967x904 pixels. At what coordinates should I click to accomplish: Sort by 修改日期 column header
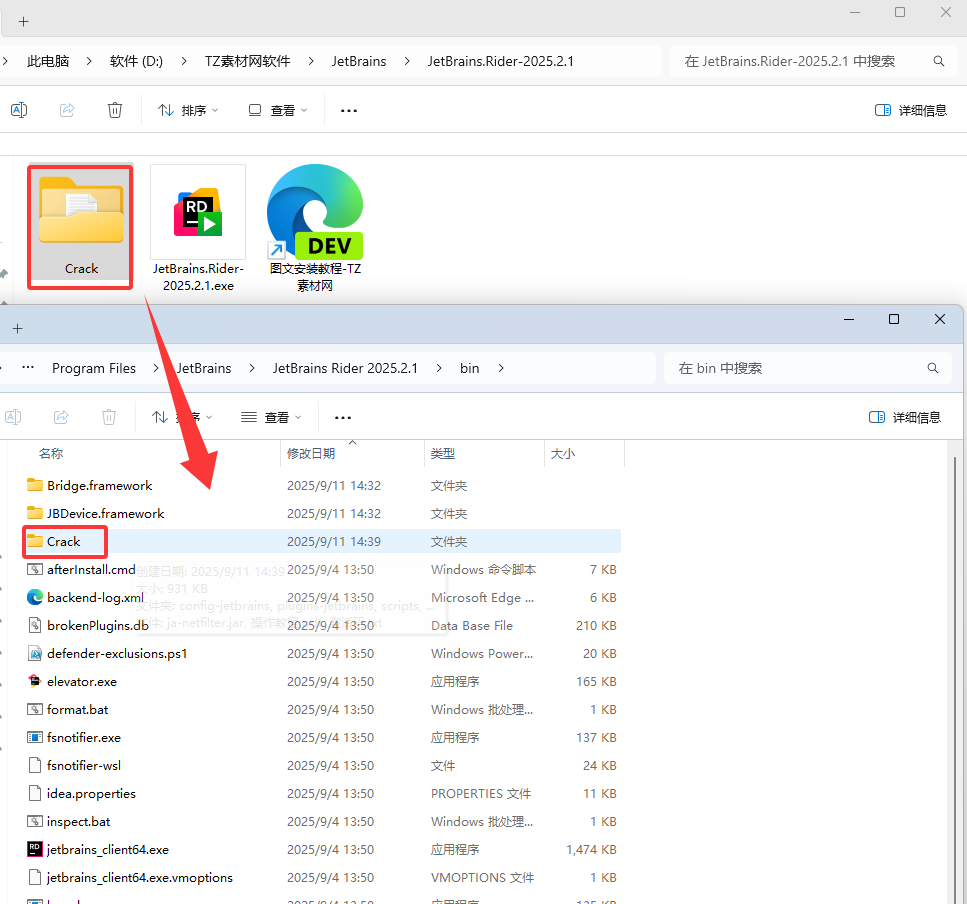(x=311, y=454)
